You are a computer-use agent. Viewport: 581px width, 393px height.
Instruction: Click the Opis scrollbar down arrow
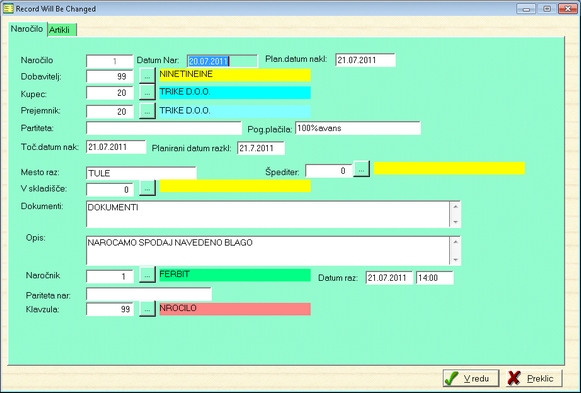455,260
